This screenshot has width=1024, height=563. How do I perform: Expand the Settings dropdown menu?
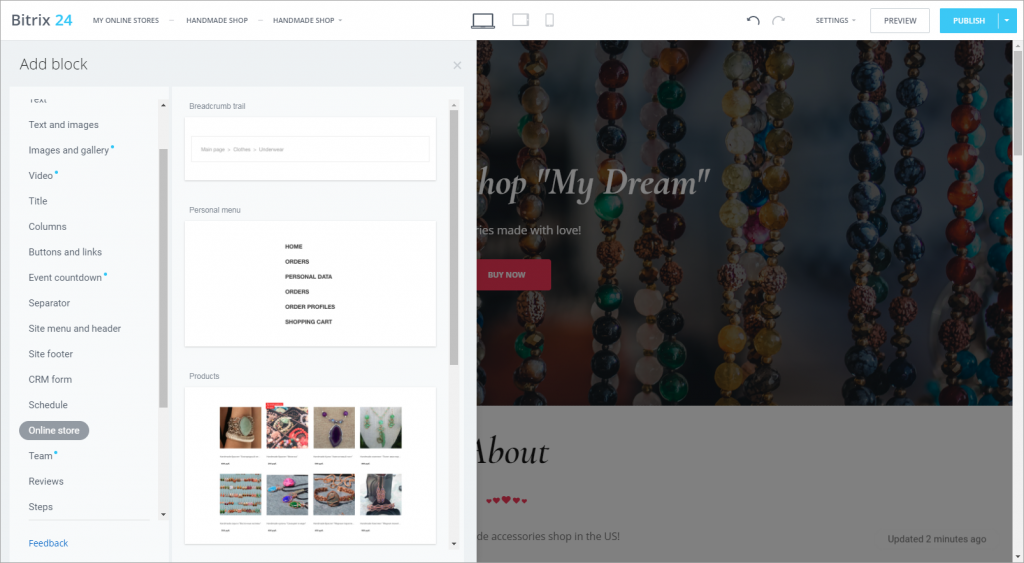click(x=835, y=20)
